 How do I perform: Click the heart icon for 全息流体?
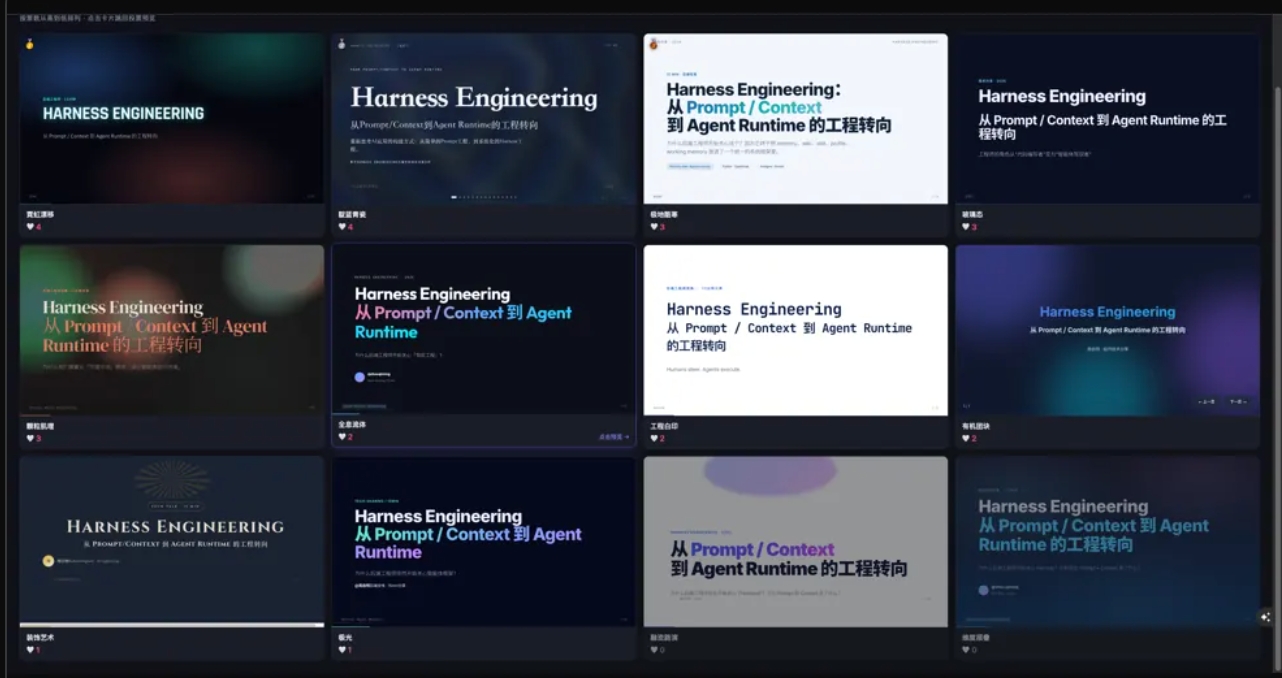[342, 437]
